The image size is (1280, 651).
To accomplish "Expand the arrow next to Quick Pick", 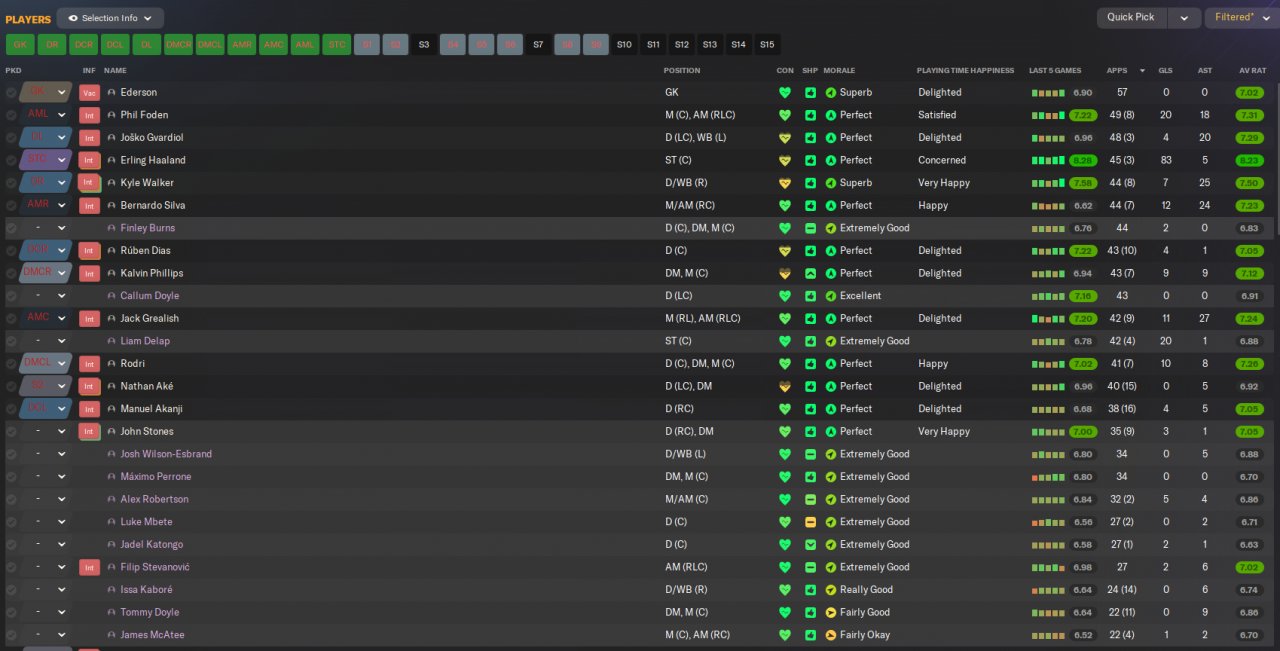I will click(x=1184, y=18).
